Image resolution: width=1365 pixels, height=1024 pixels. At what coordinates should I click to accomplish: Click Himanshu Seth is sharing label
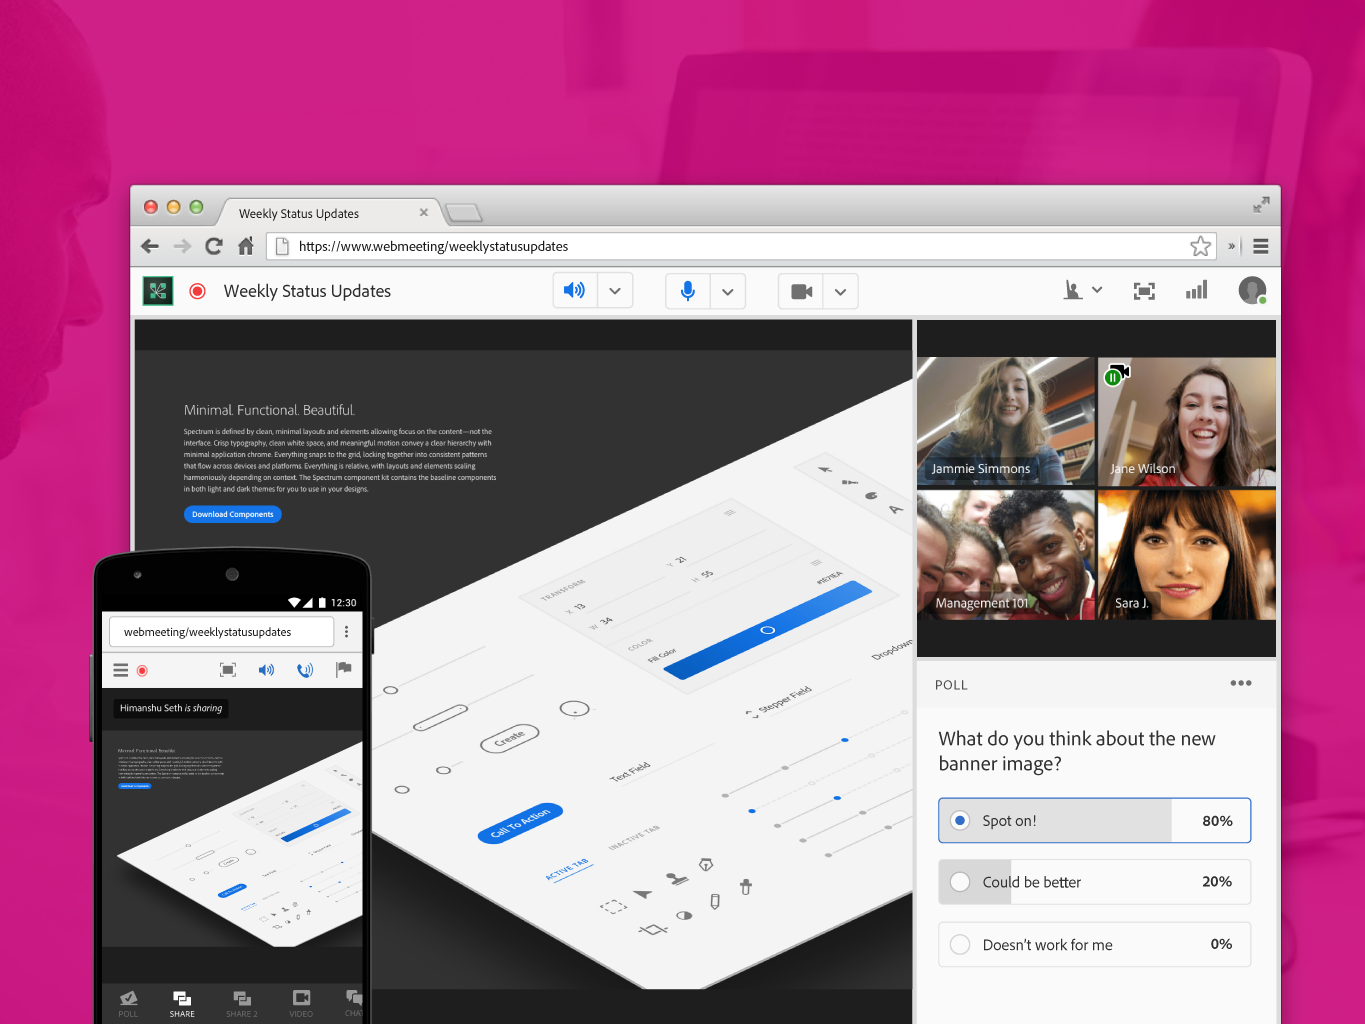171,708
